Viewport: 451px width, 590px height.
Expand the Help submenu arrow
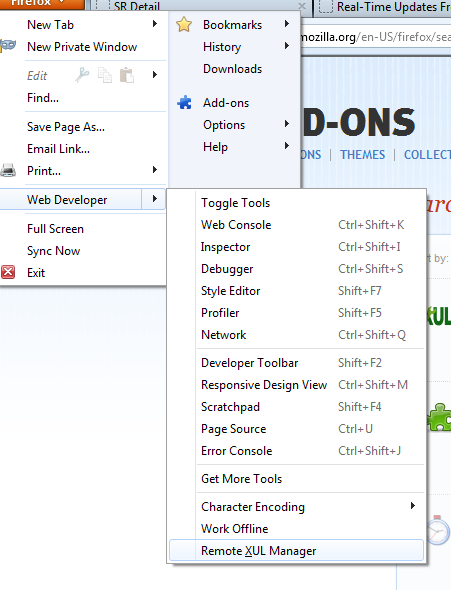tap(287, 146)
